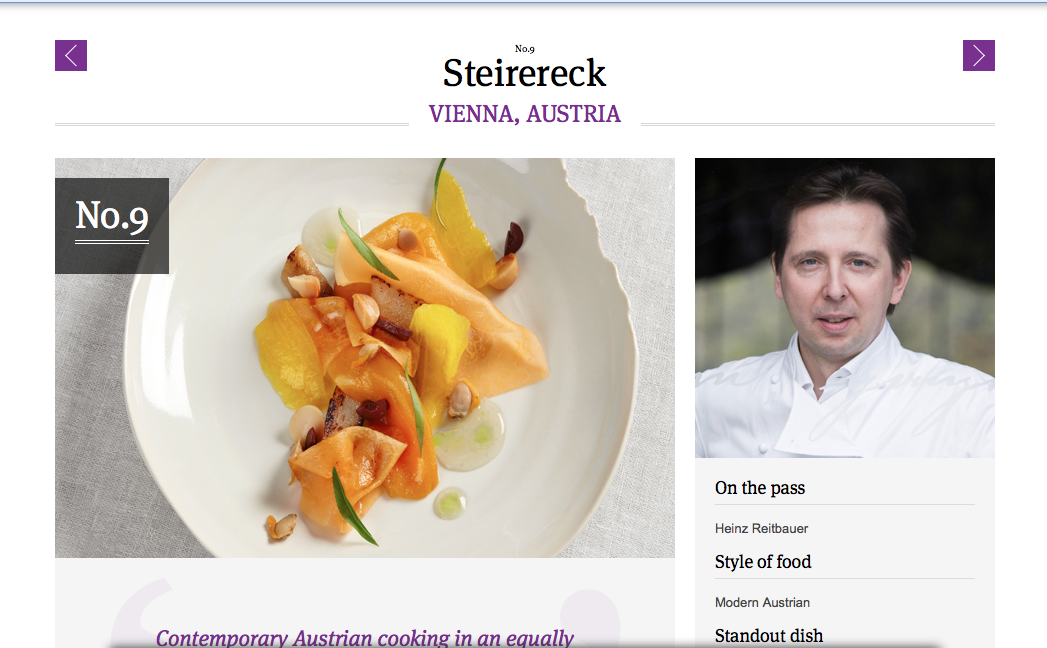Open the chef portrait photo
1047x648 pixels.
point(845,308)
